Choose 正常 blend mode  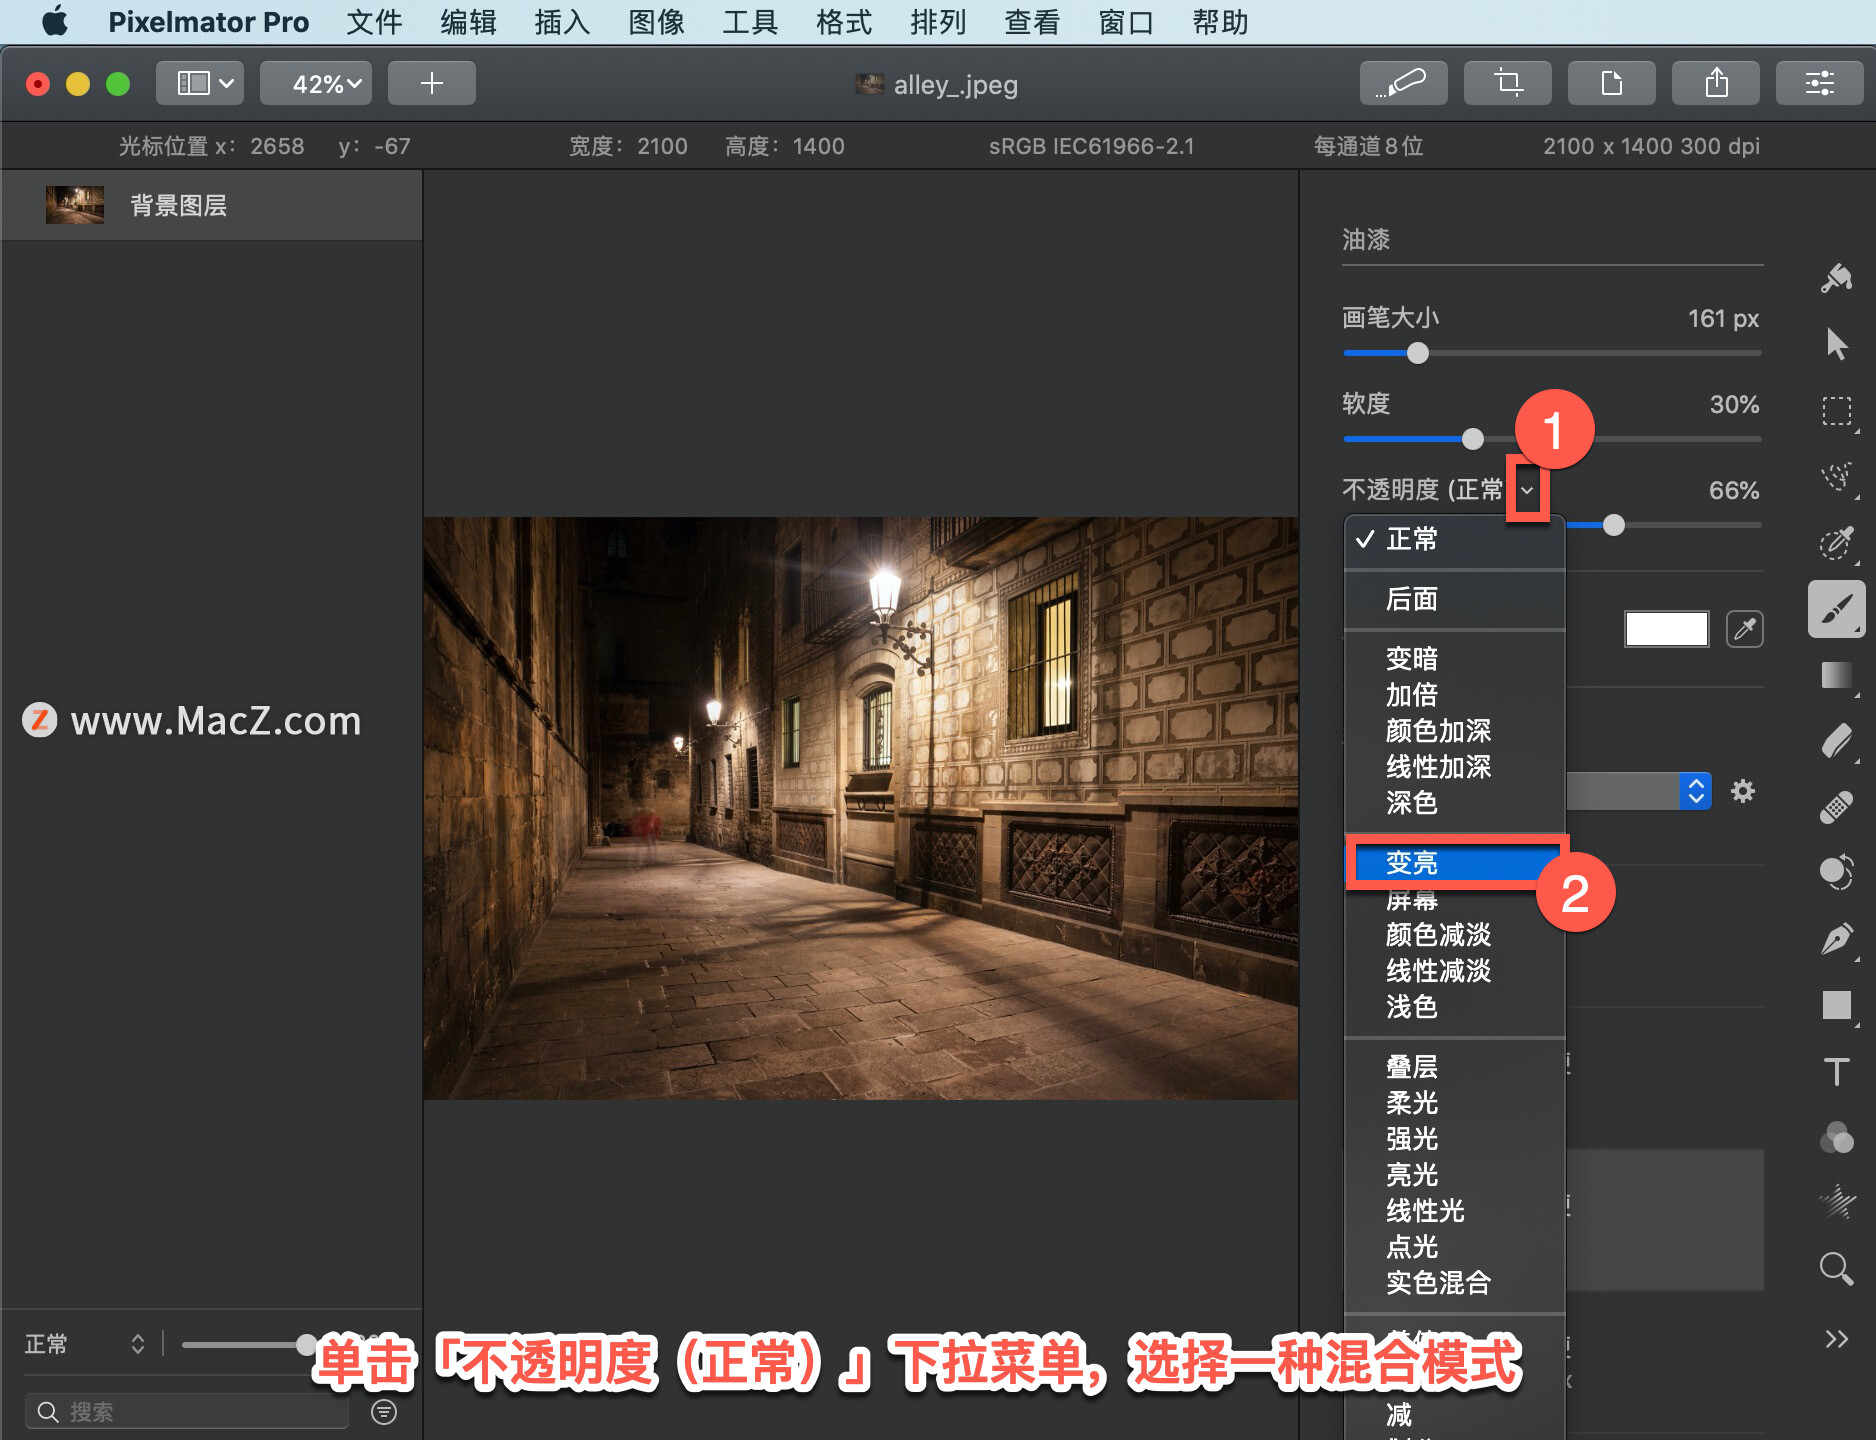click(x=1455, y=540)
